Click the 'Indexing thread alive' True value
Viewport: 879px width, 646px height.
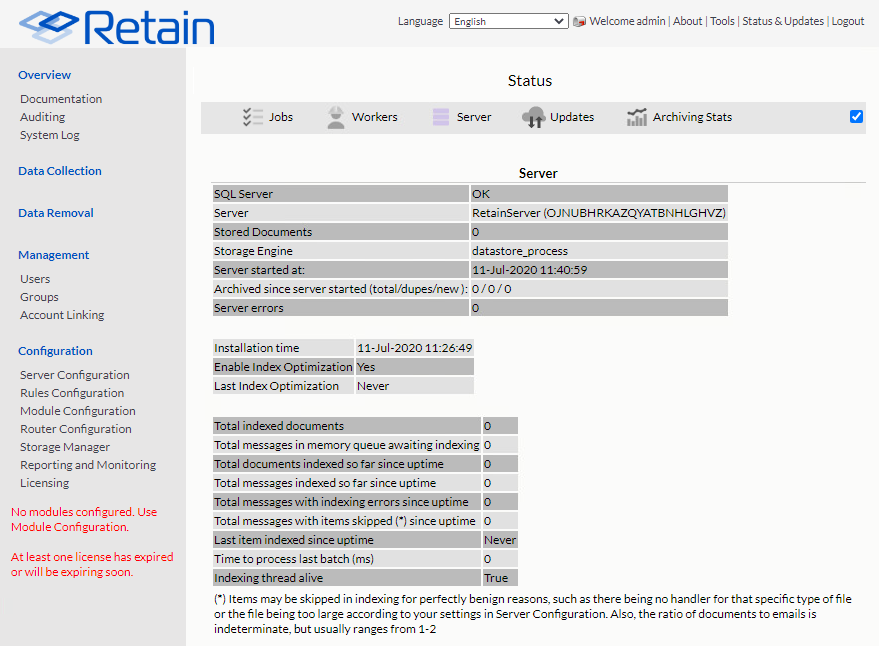[496, 578]
